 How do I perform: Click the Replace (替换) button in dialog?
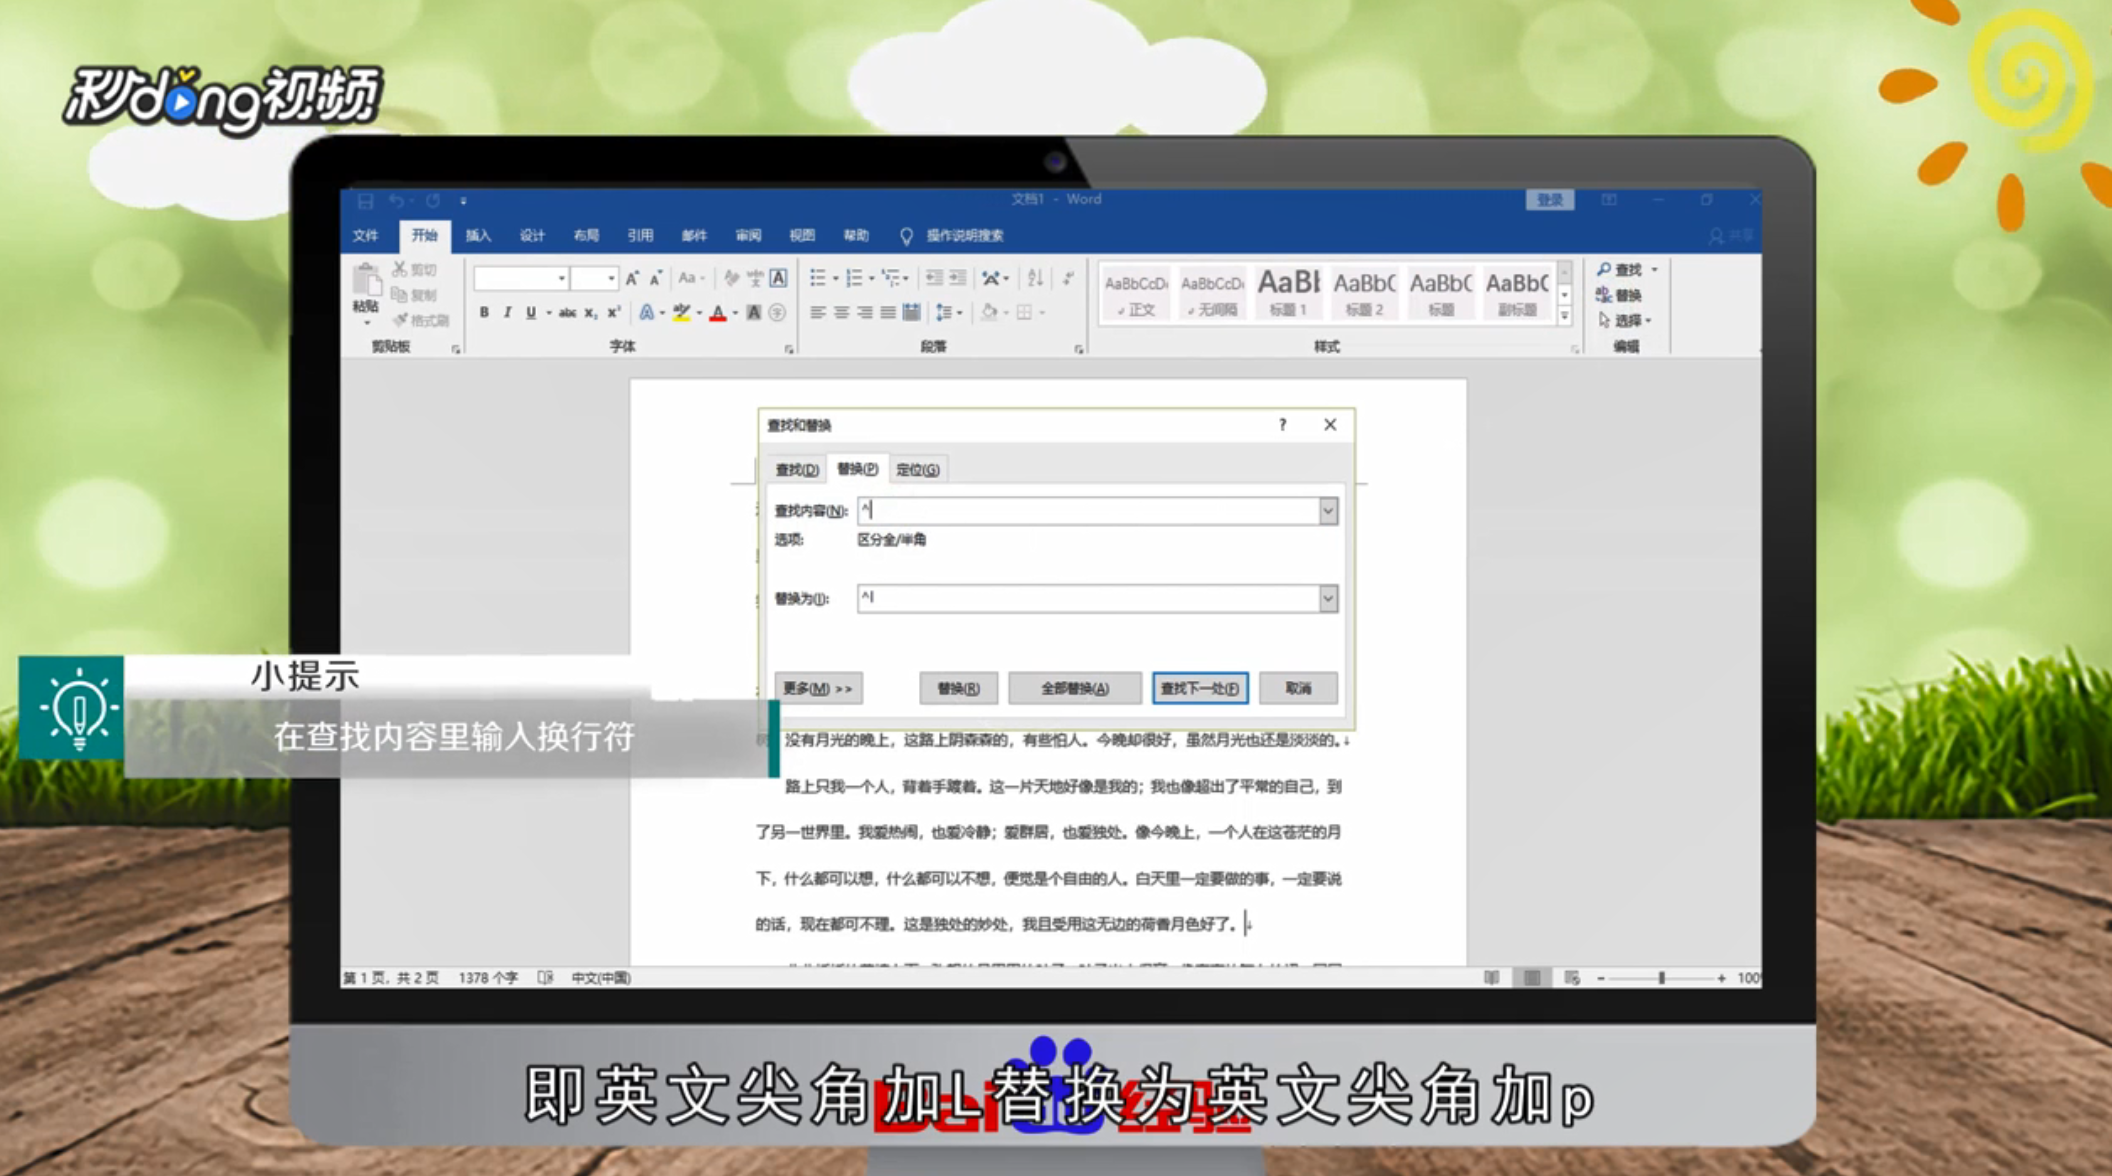pyautogui.click(x=958, y=688)
